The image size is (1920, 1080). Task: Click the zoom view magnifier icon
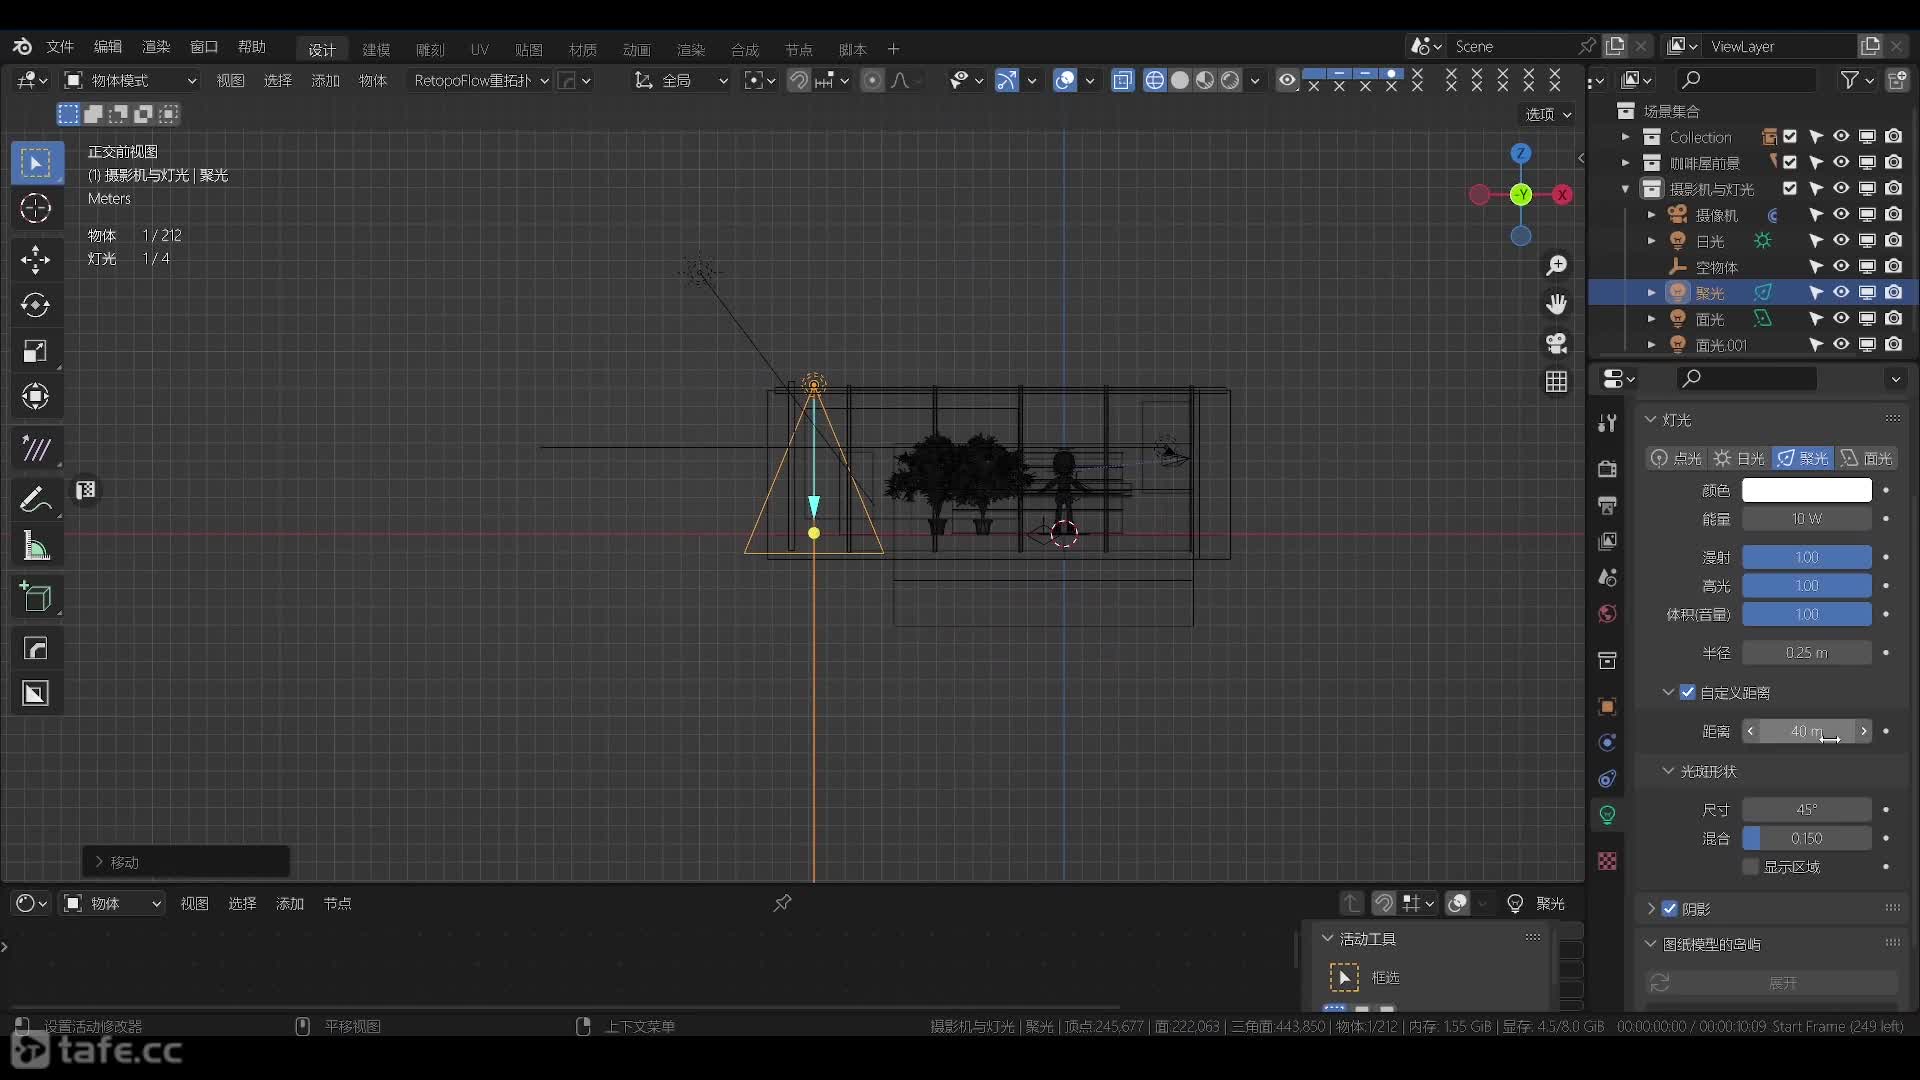(1556, 265)
